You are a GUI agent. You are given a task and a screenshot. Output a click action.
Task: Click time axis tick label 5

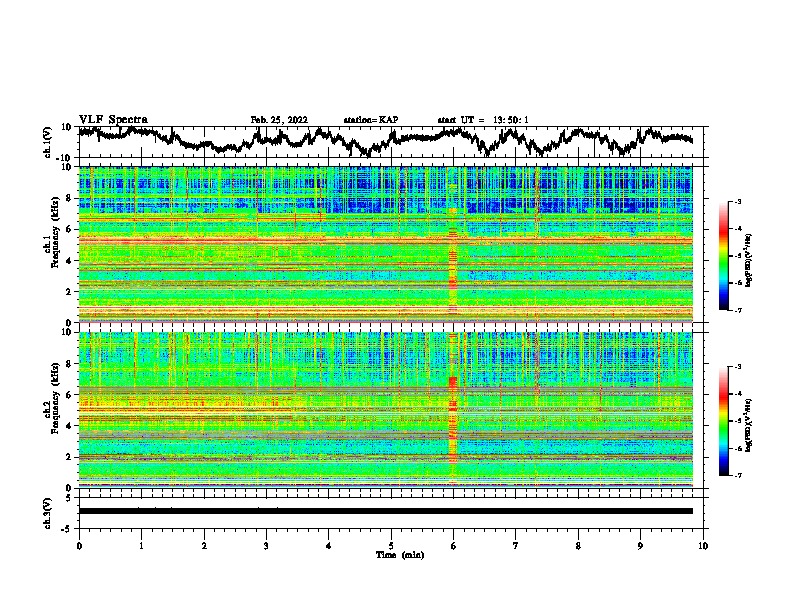tap(391, 546)
